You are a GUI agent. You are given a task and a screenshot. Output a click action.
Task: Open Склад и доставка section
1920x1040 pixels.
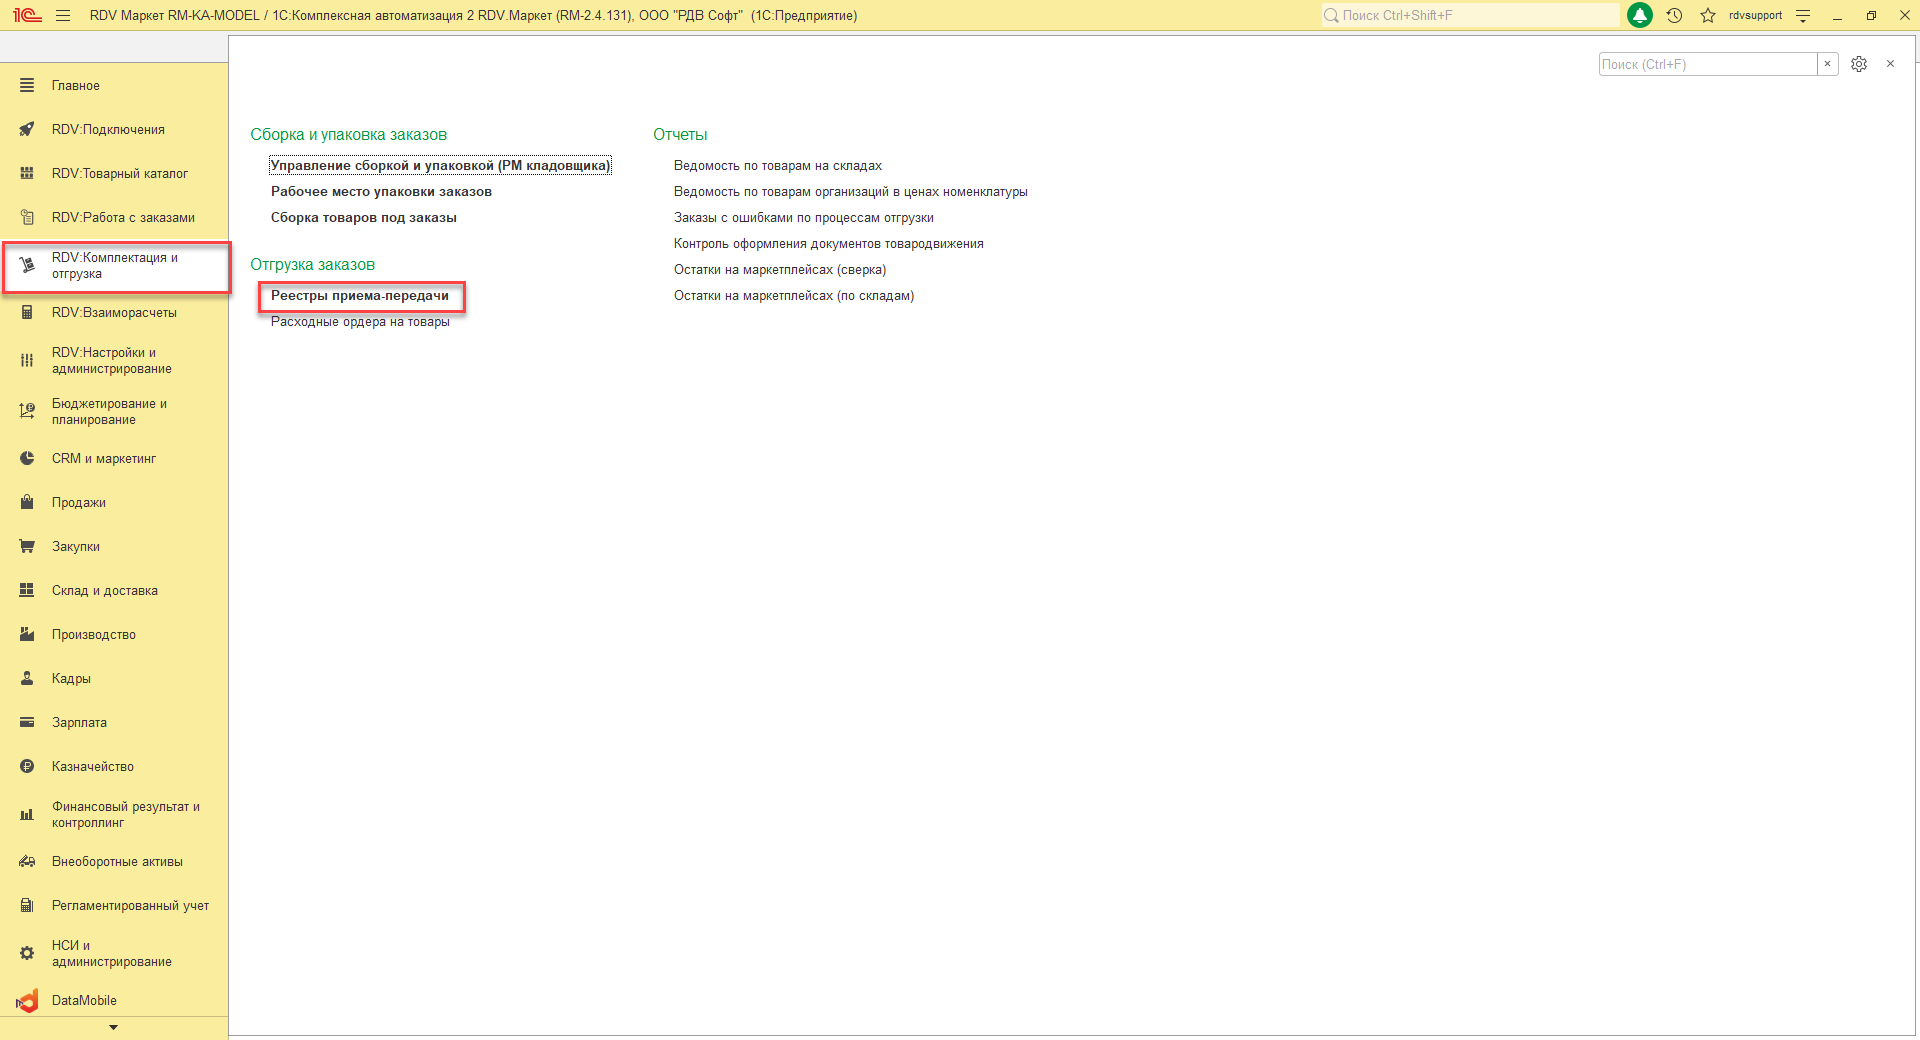pos(105,591)
